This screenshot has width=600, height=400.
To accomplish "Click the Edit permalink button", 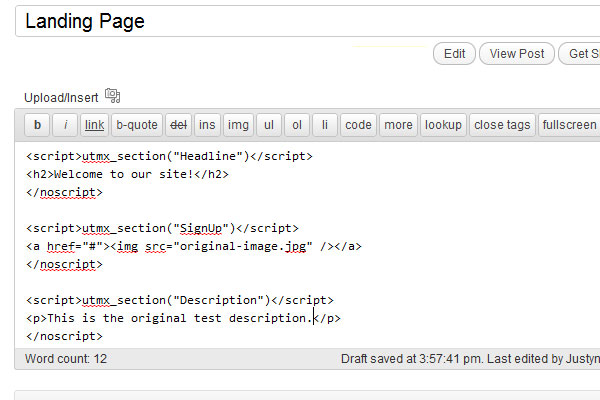I will tap(454, 54).
